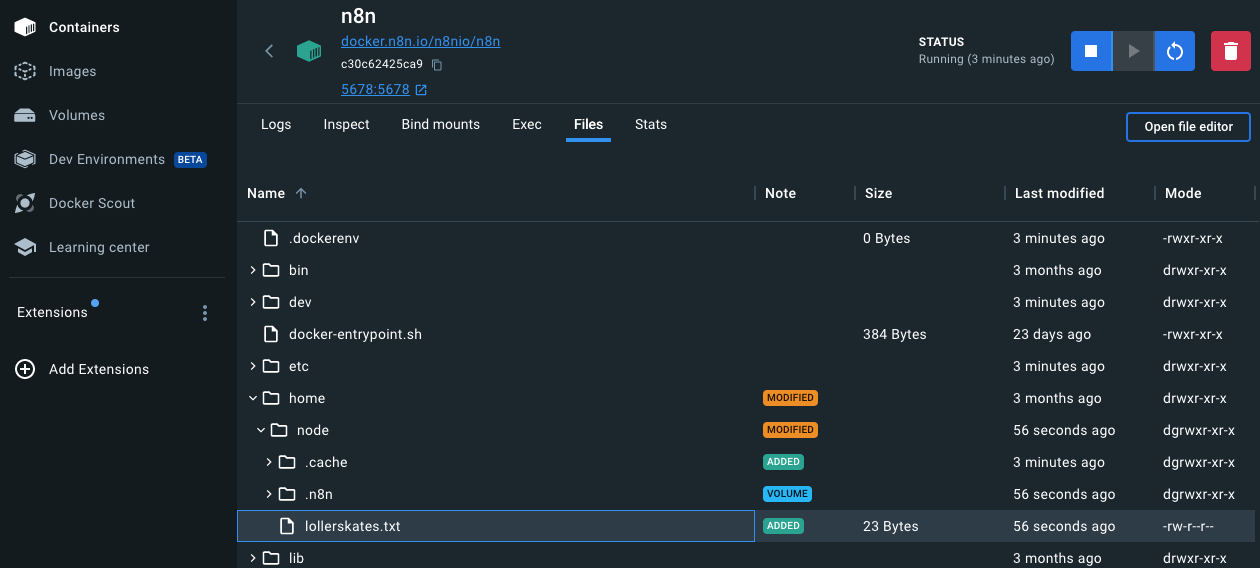Copy the container ID c30c62425ca9

(437, 64)
